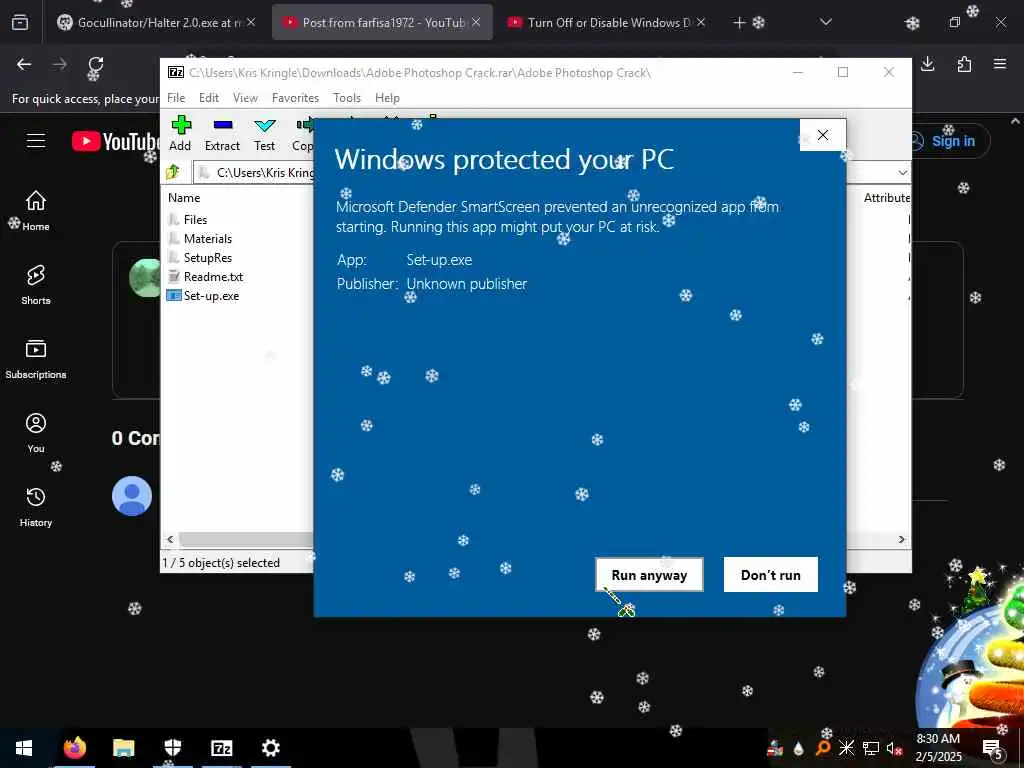Click the 7-Zip taskbar icon

pos(222,748)
